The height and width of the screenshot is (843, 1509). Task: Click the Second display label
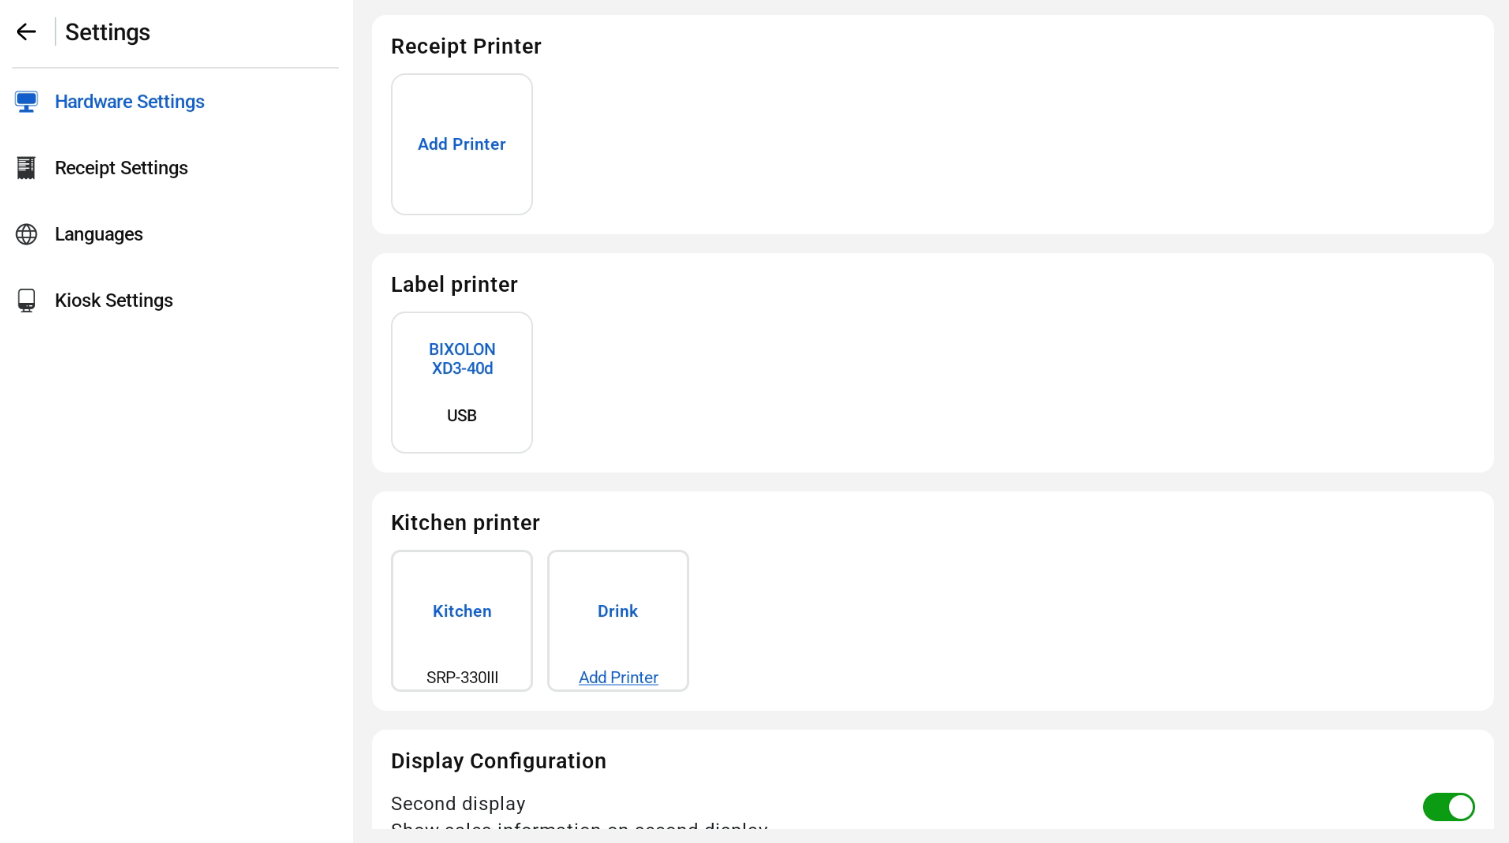[x=458, y=803]
